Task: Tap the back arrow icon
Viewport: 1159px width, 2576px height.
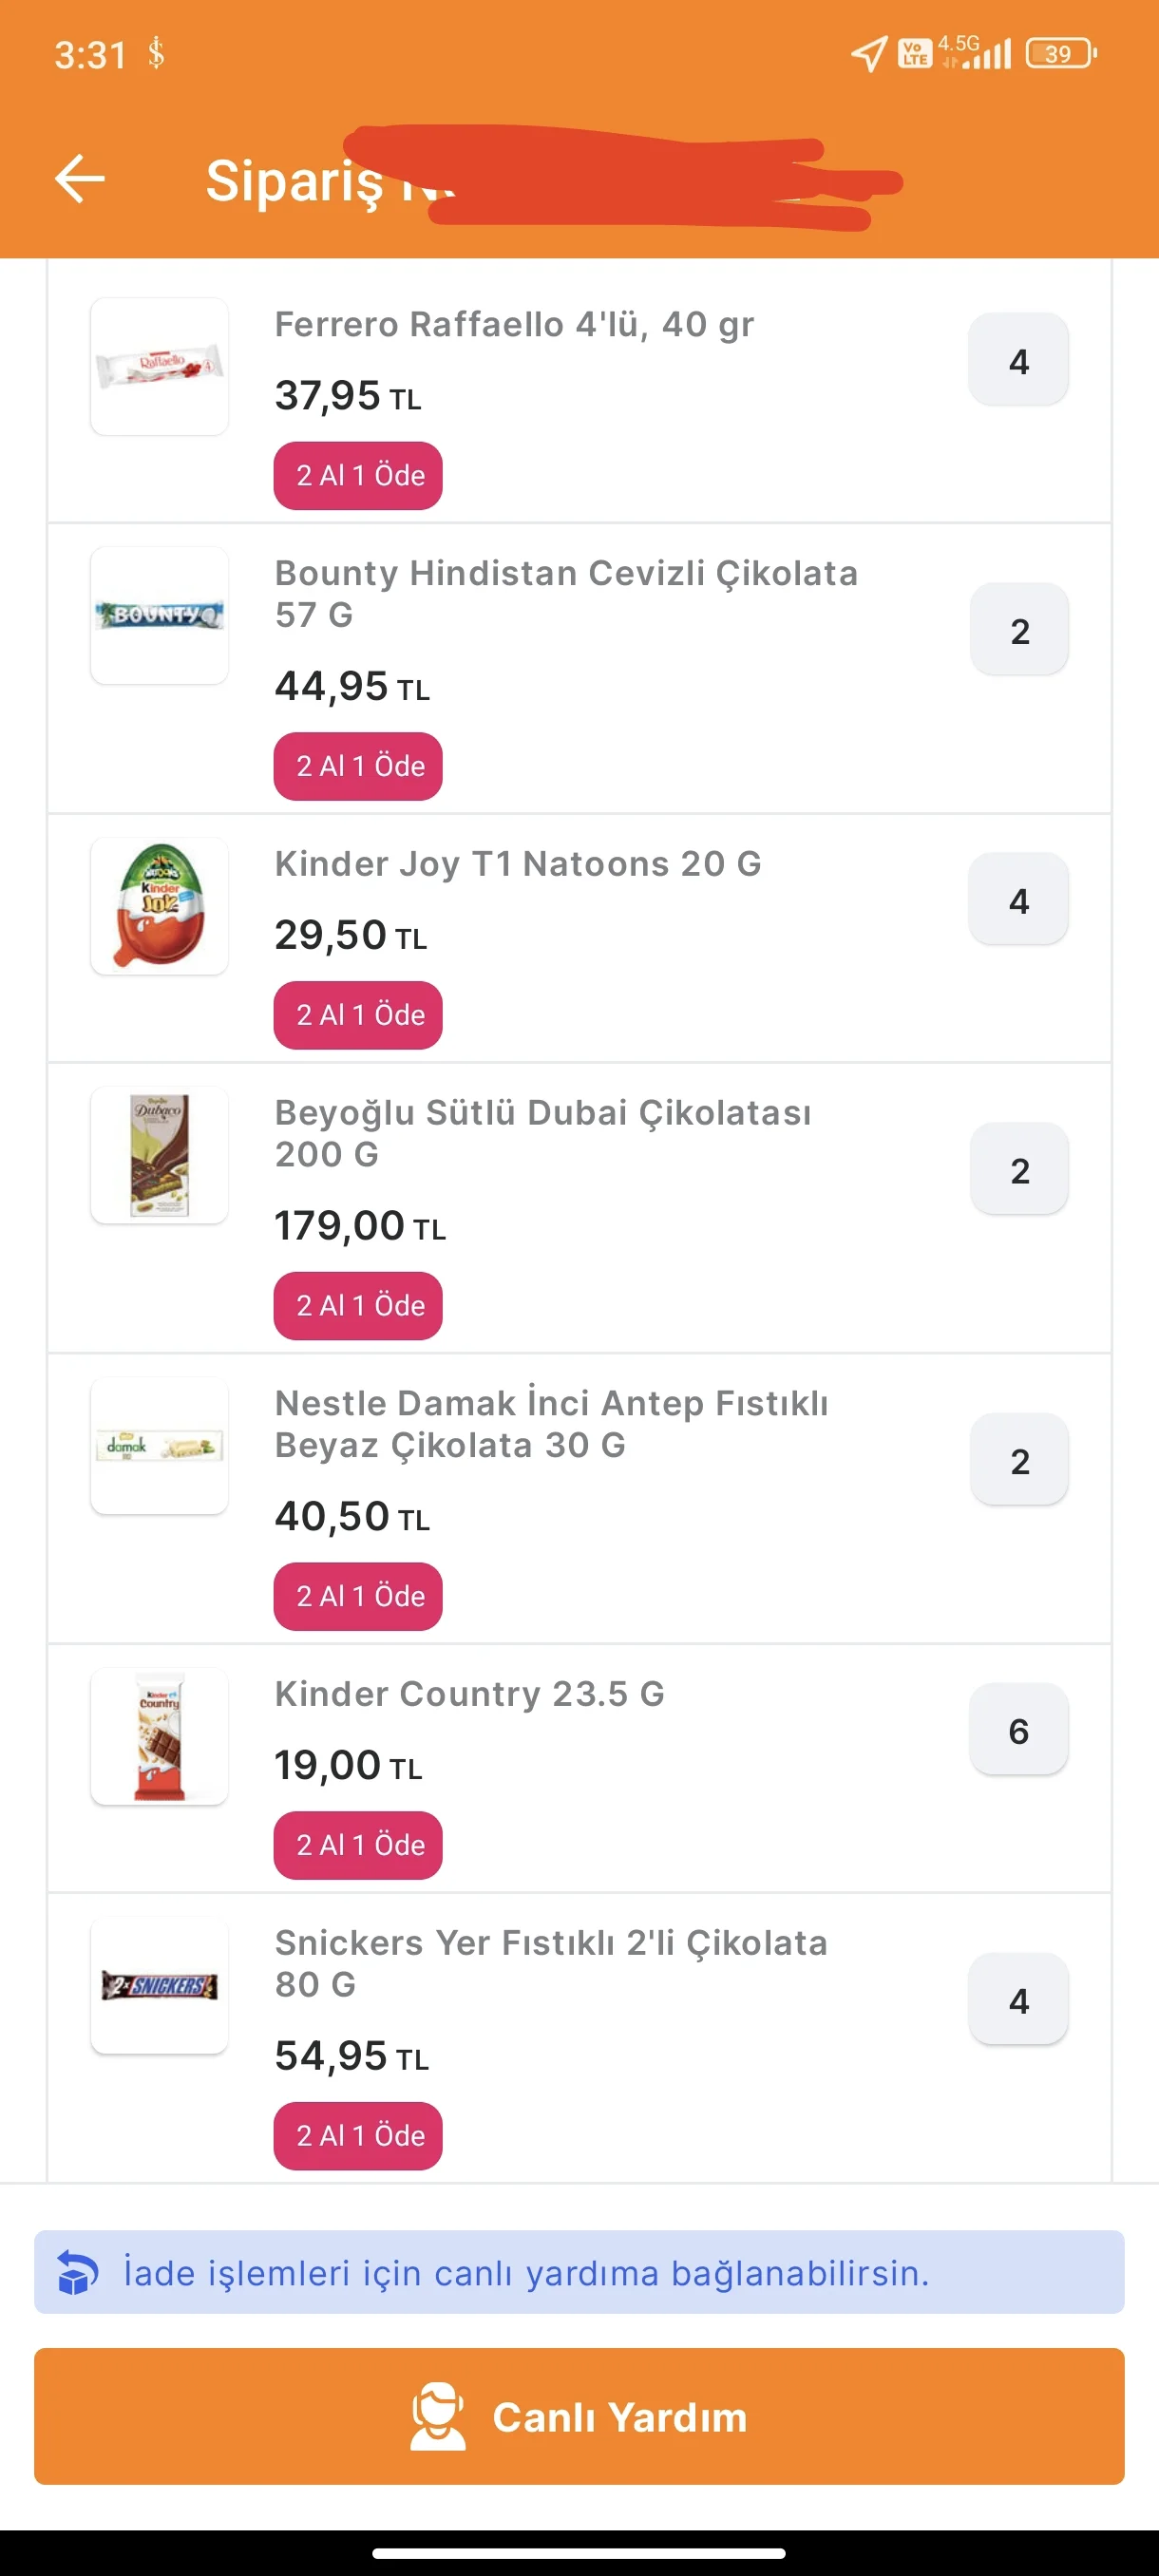Action: (80, 179)
